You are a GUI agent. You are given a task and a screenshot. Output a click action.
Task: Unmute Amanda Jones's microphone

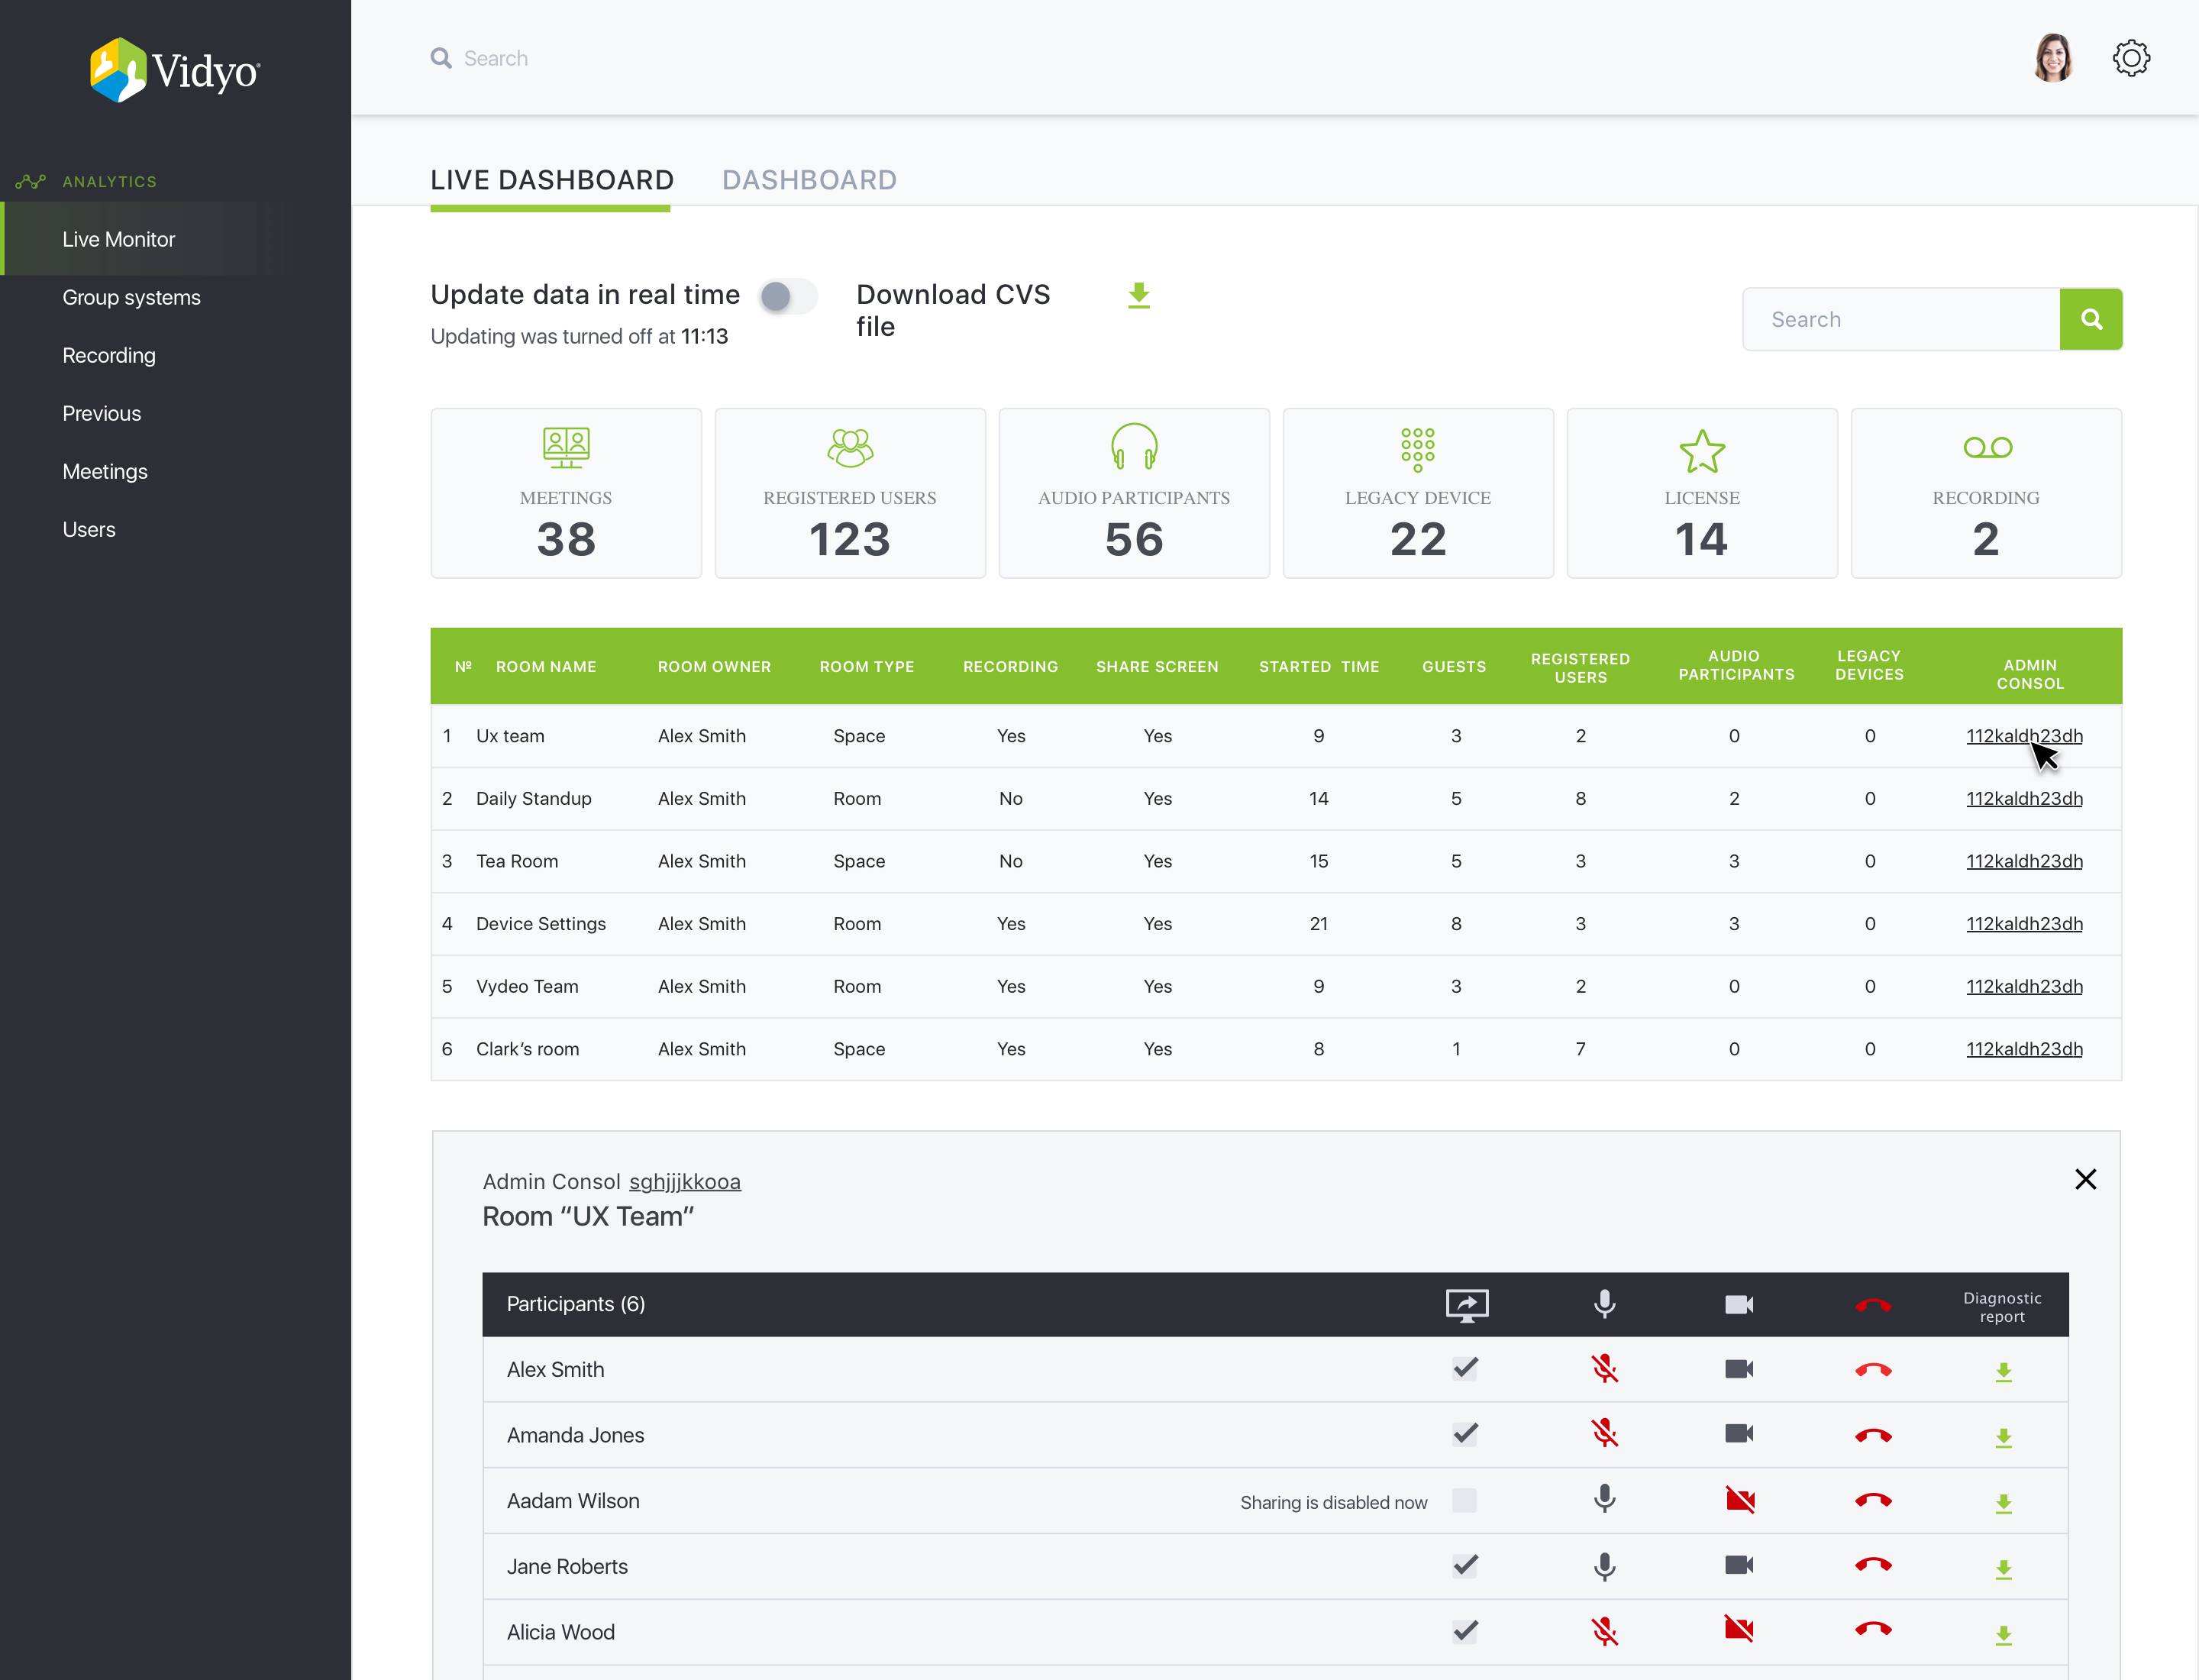pos(1604,1434)
